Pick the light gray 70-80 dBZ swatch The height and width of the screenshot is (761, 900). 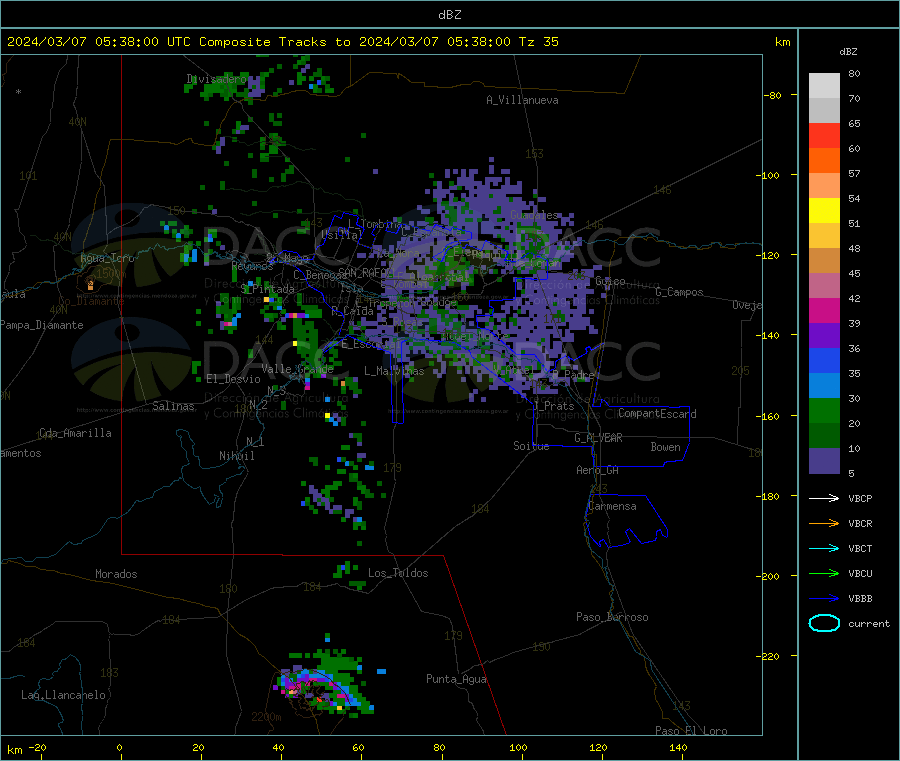[824, 86]
